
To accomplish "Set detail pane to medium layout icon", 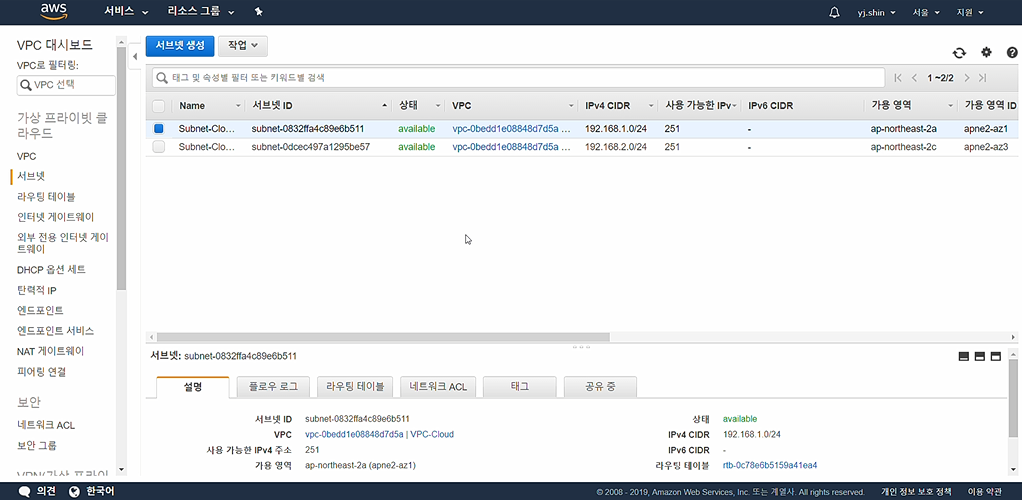I will pyautogui.click(x=979, y=356).
